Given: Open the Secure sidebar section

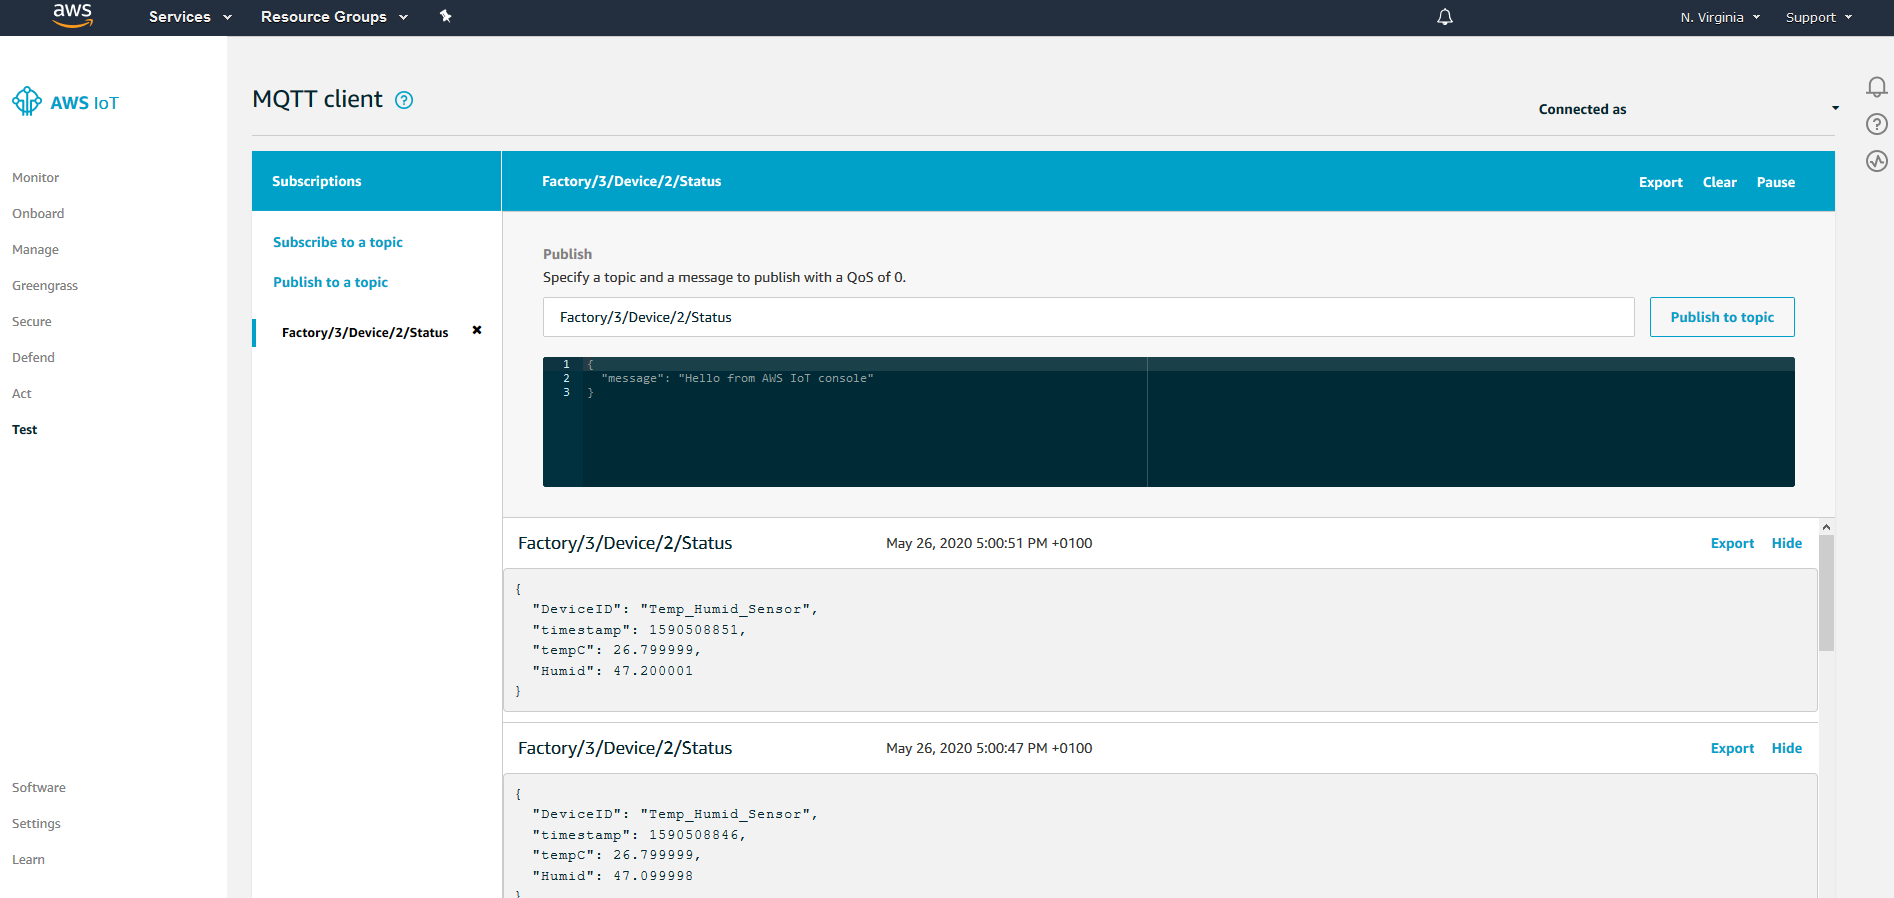Looking at the screenshot, I should (x=32, y=322).
